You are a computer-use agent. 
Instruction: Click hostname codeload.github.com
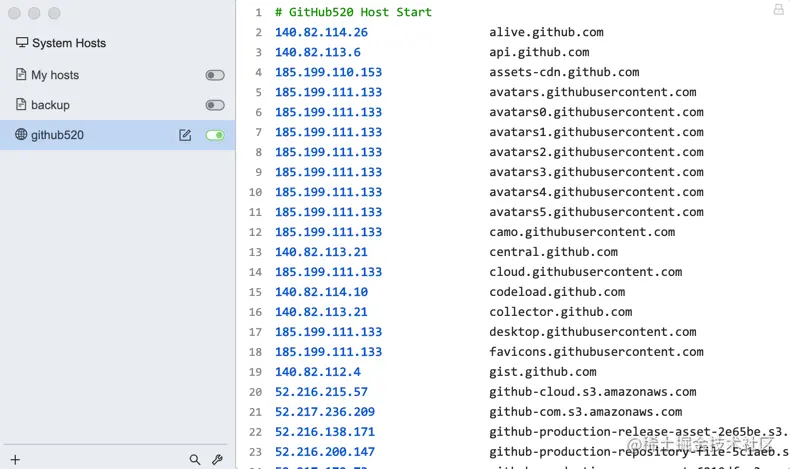coord(557,292)
